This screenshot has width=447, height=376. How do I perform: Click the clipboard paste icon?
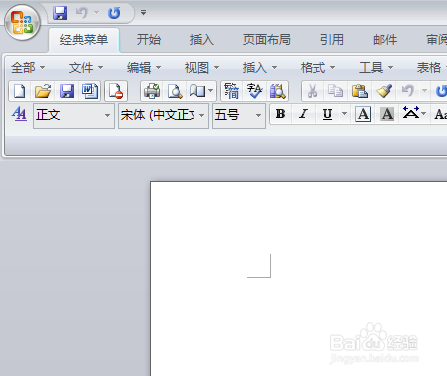point(360,91)
